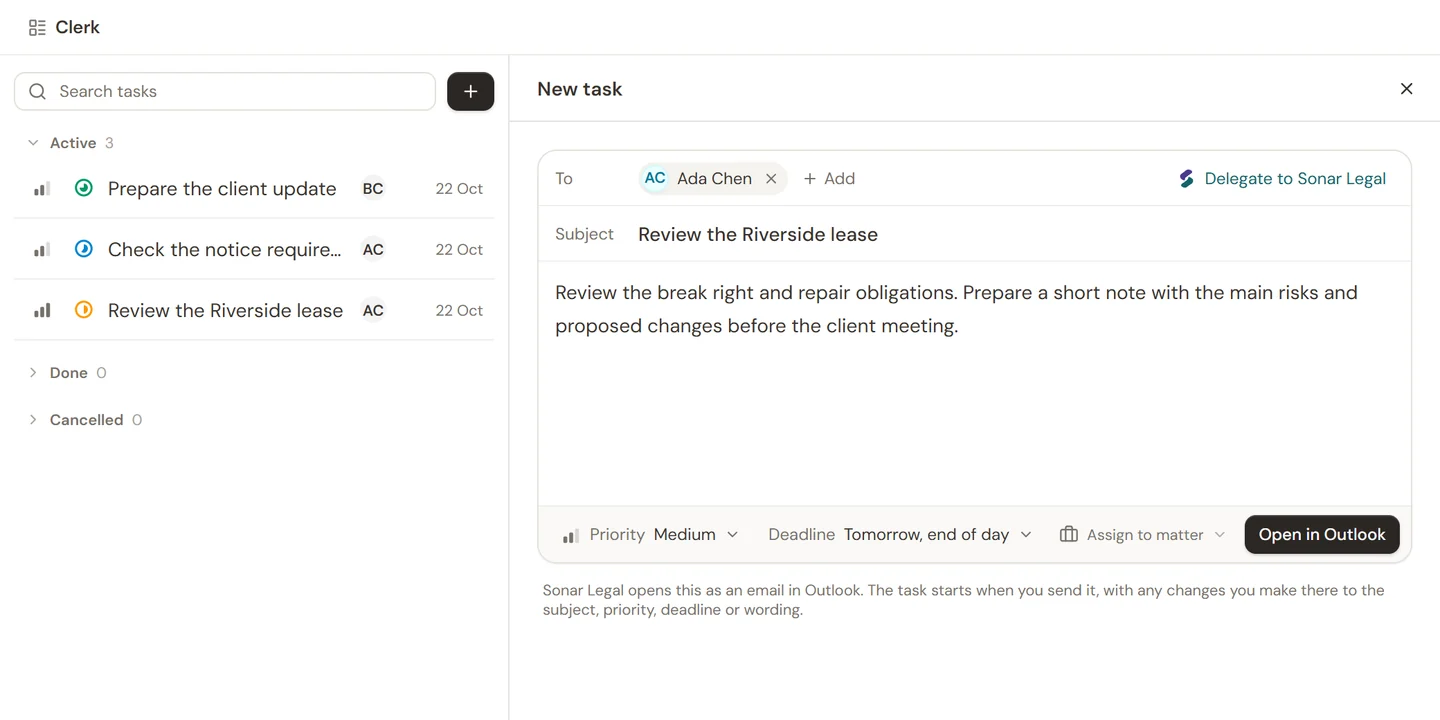
Task: Click the Ada Chen recipient chip
Action: coord(712,178)
